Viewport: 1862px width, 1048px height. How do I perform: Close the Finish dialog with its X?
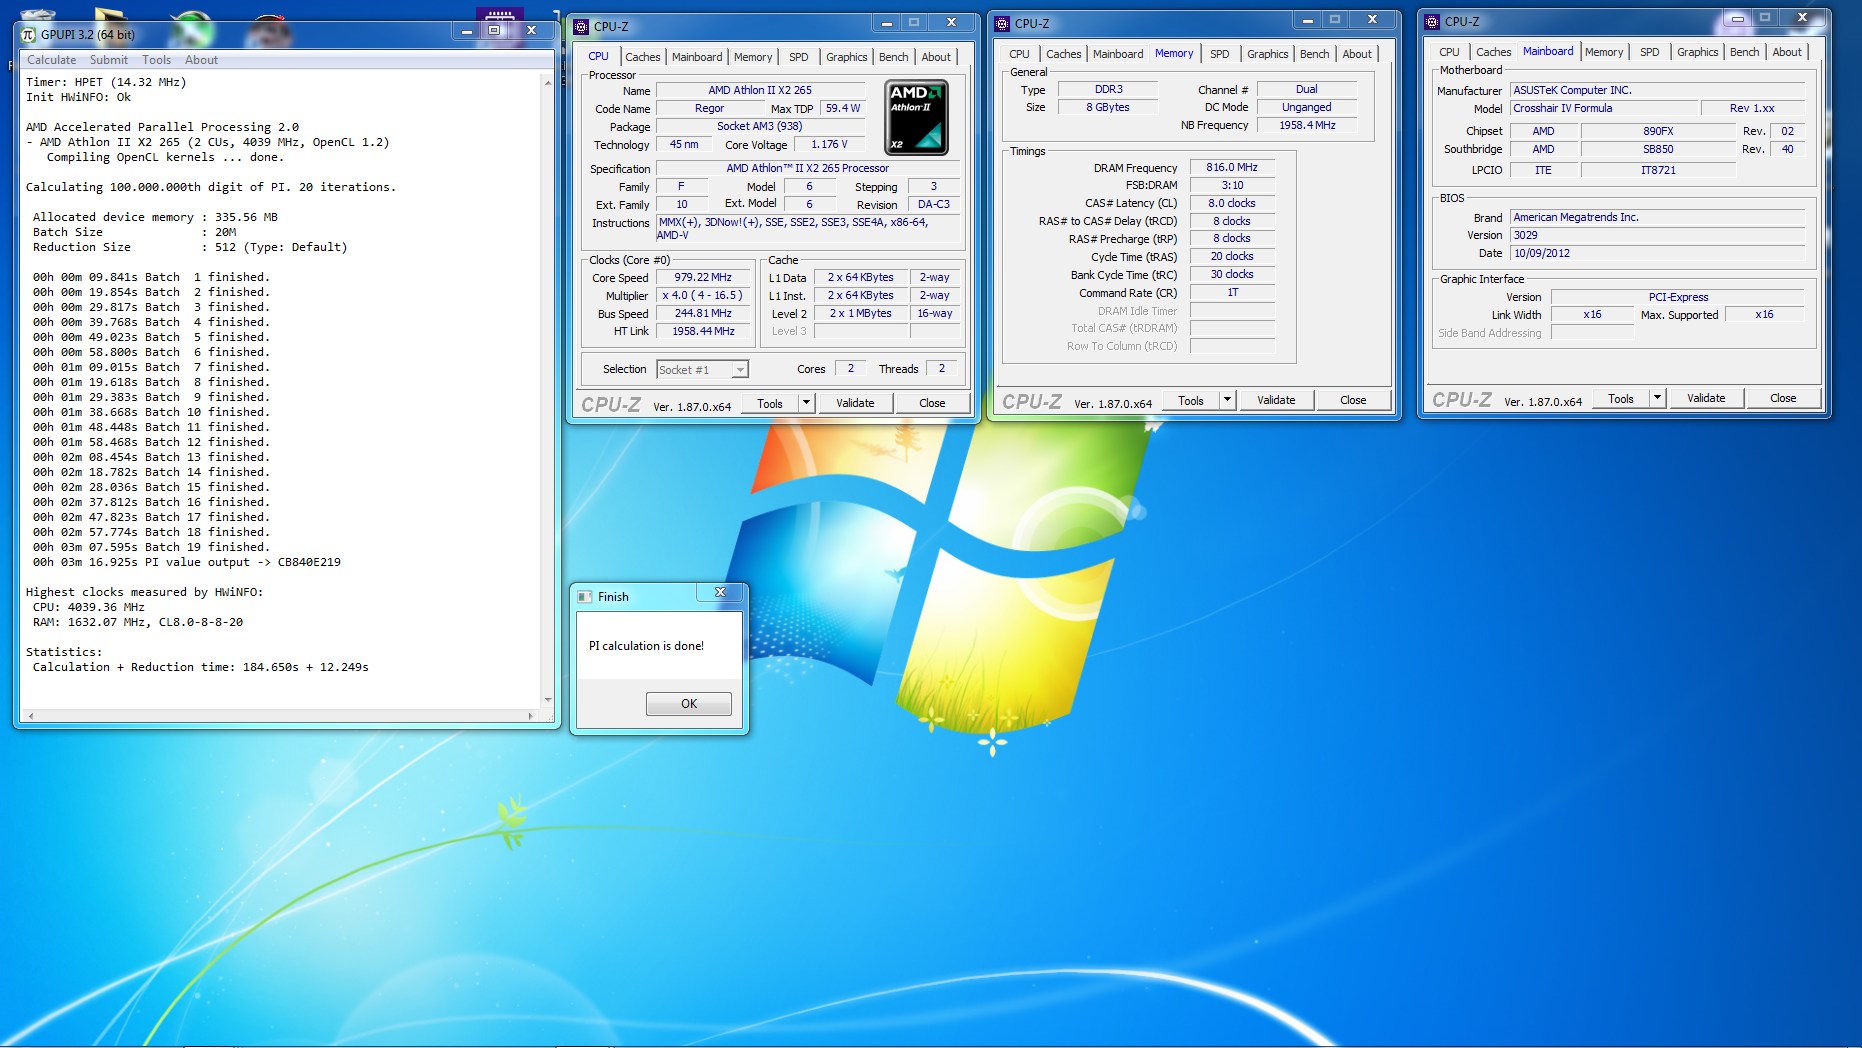pyautogui.click(x=720, y=593)
